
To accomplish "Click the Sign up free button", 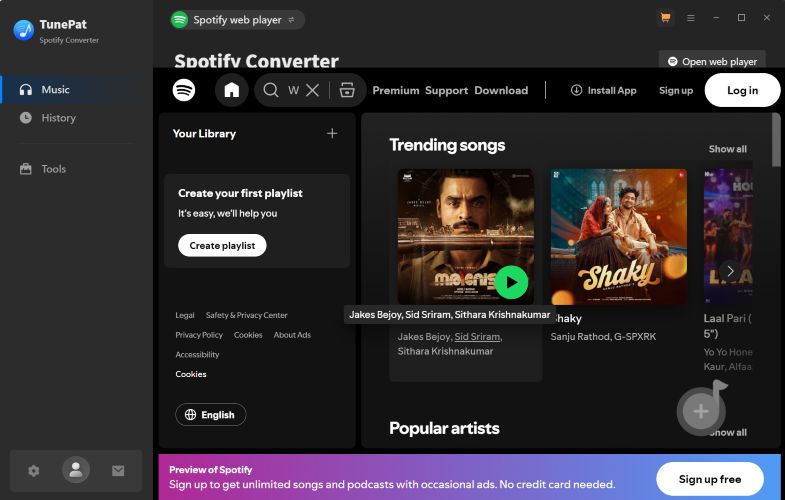I will point(709,479).
